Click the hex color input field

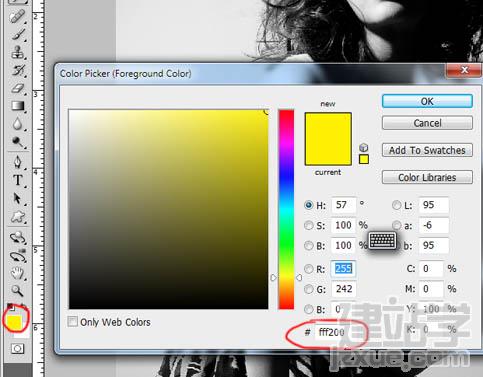[x=332, y=332]
